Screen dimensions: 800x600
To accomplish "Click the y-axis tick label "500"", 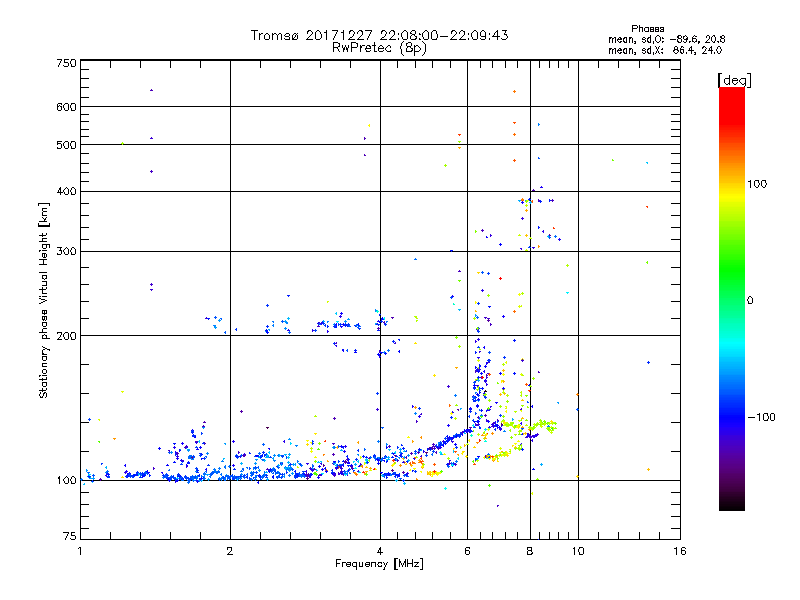I will (x=67, y=145).
